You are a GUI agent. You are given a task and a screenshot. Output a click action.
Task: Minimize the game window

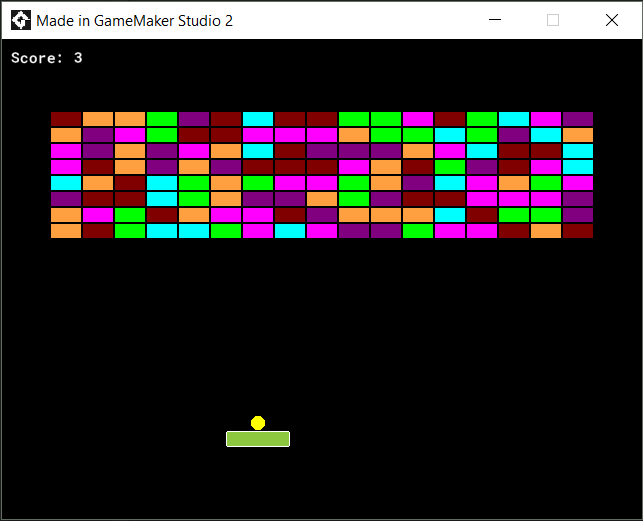tap(495, 20)
